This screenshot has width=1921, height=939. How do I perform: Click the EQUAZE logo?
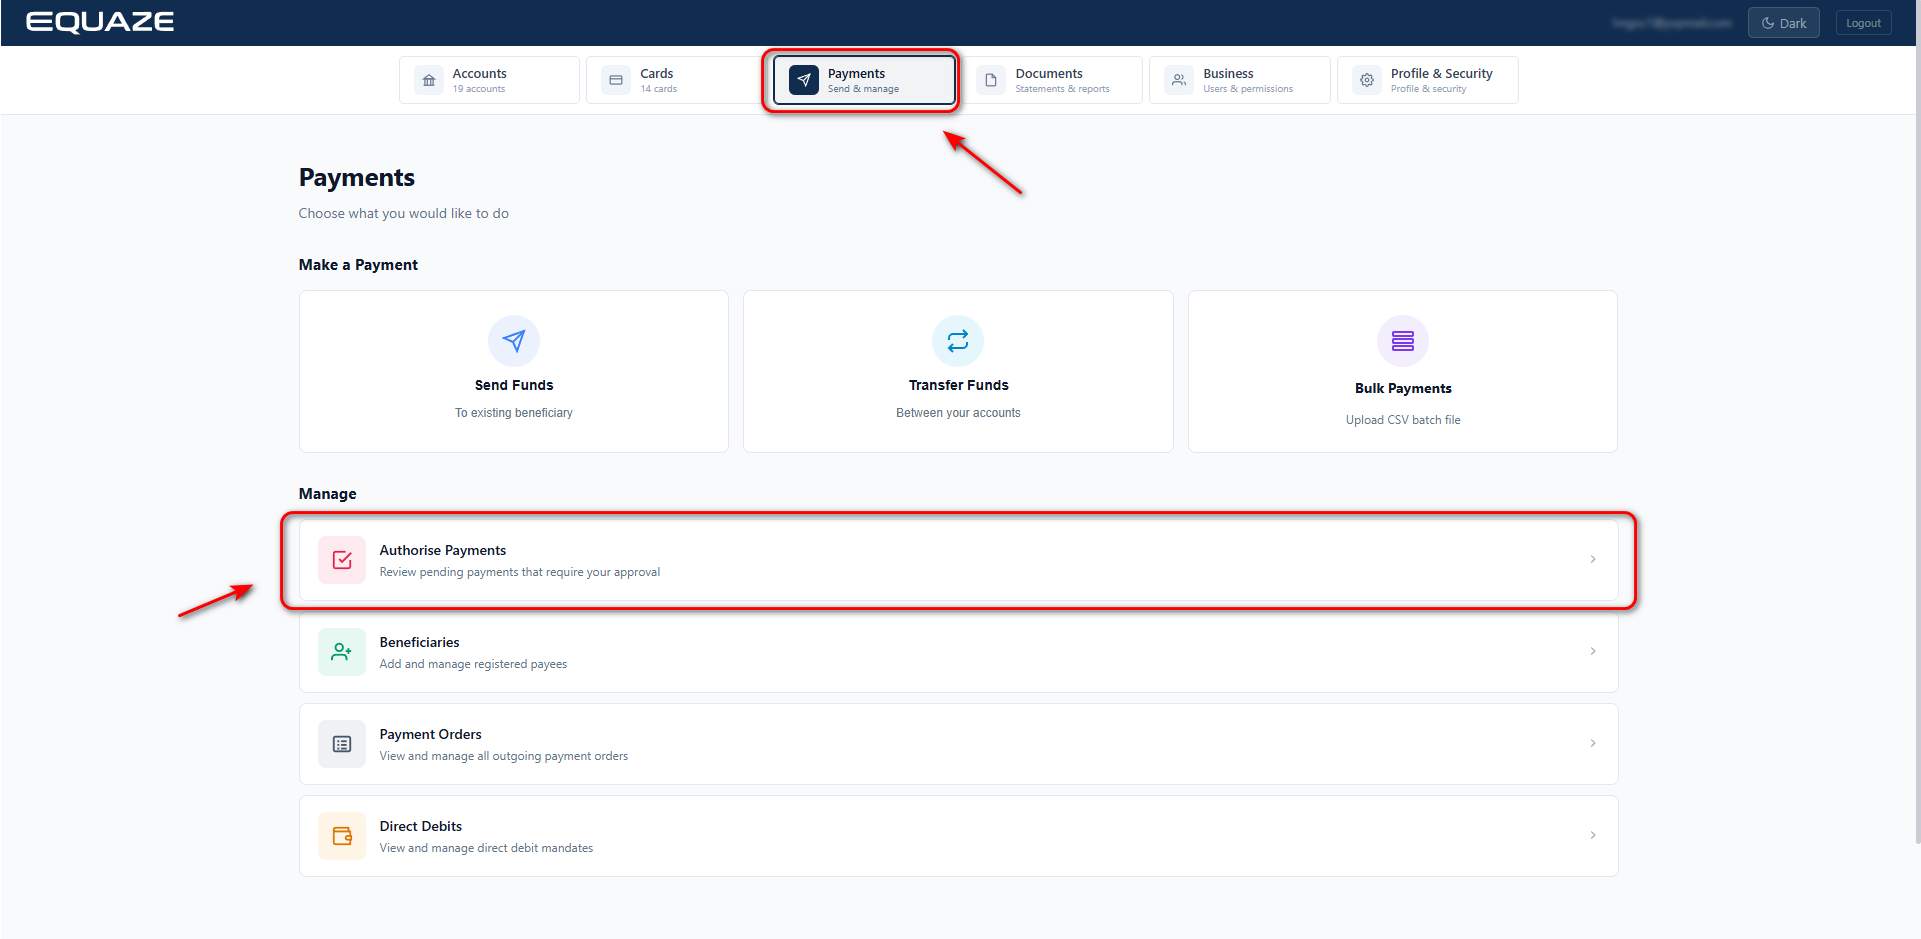pos(100,22)
